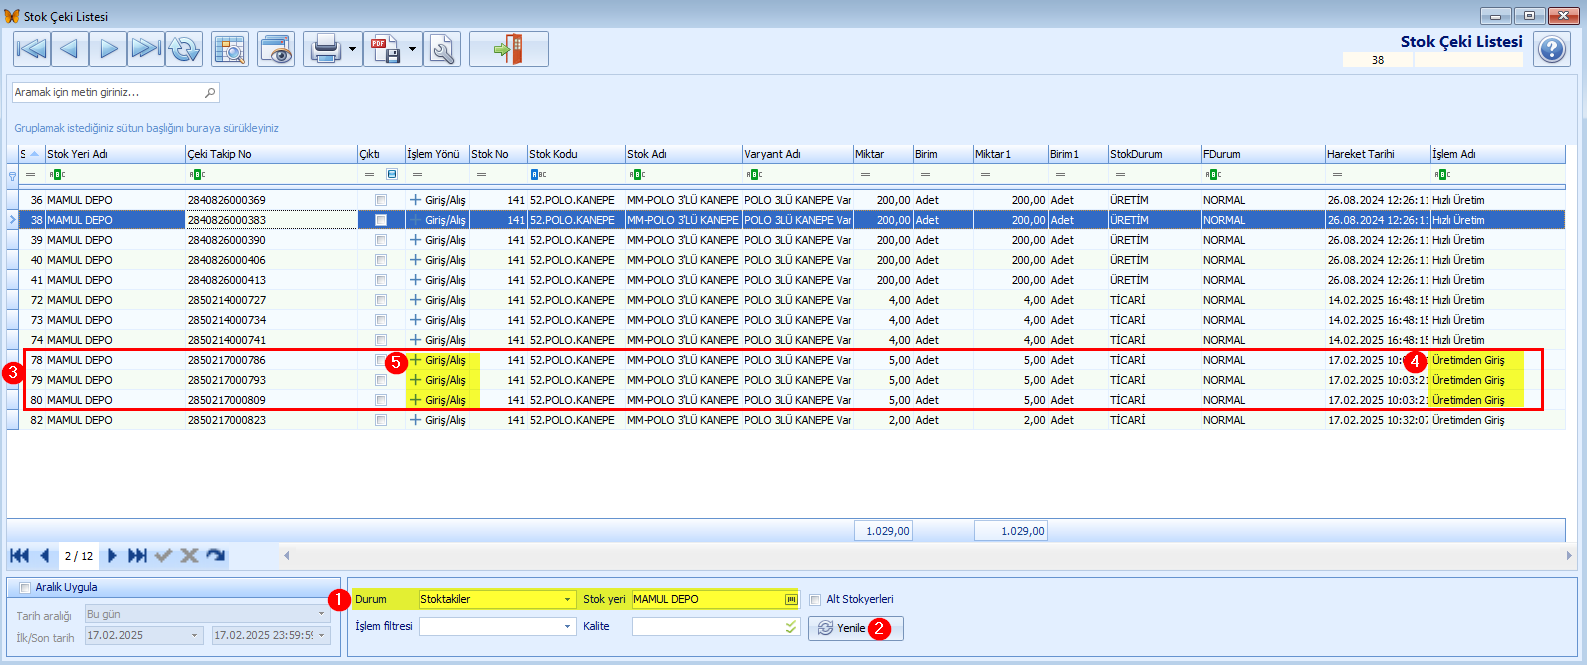This screenshot has height=665, width=1587.
Task: Open the print preview eye icon
Action: click(x=276, y=49)
